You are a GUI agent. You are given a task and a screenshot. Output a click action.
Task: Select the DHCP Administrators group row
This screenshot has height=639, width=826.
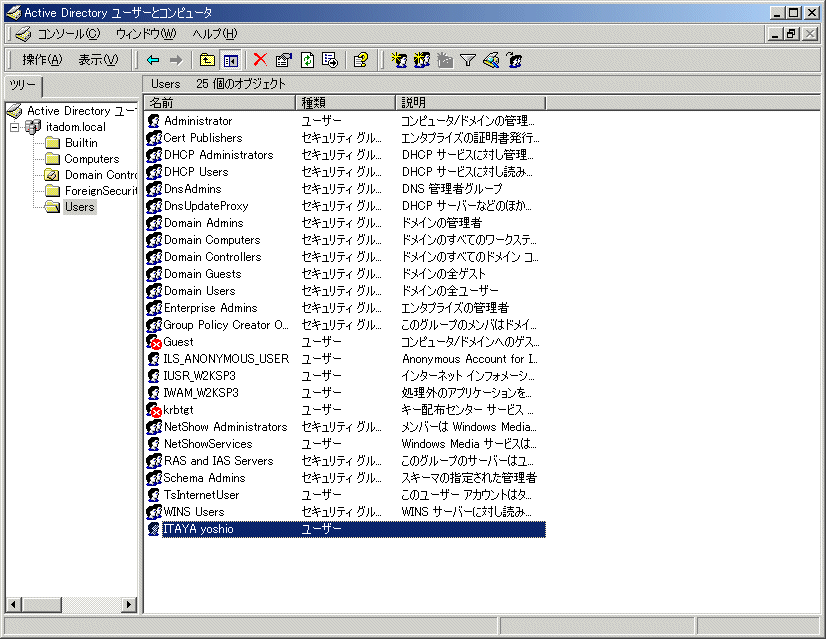click(x=346, y=155)
